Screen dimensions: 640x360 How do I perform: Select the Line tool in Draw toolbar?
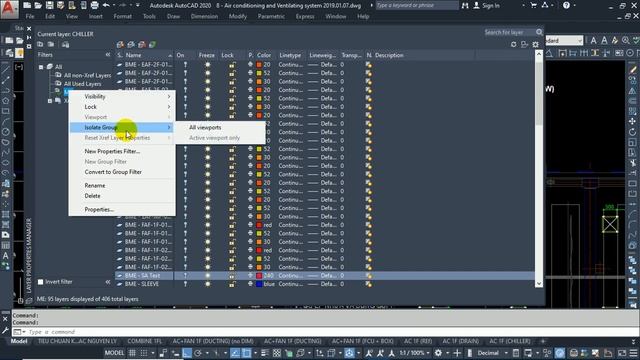click(x=5, y=69)
